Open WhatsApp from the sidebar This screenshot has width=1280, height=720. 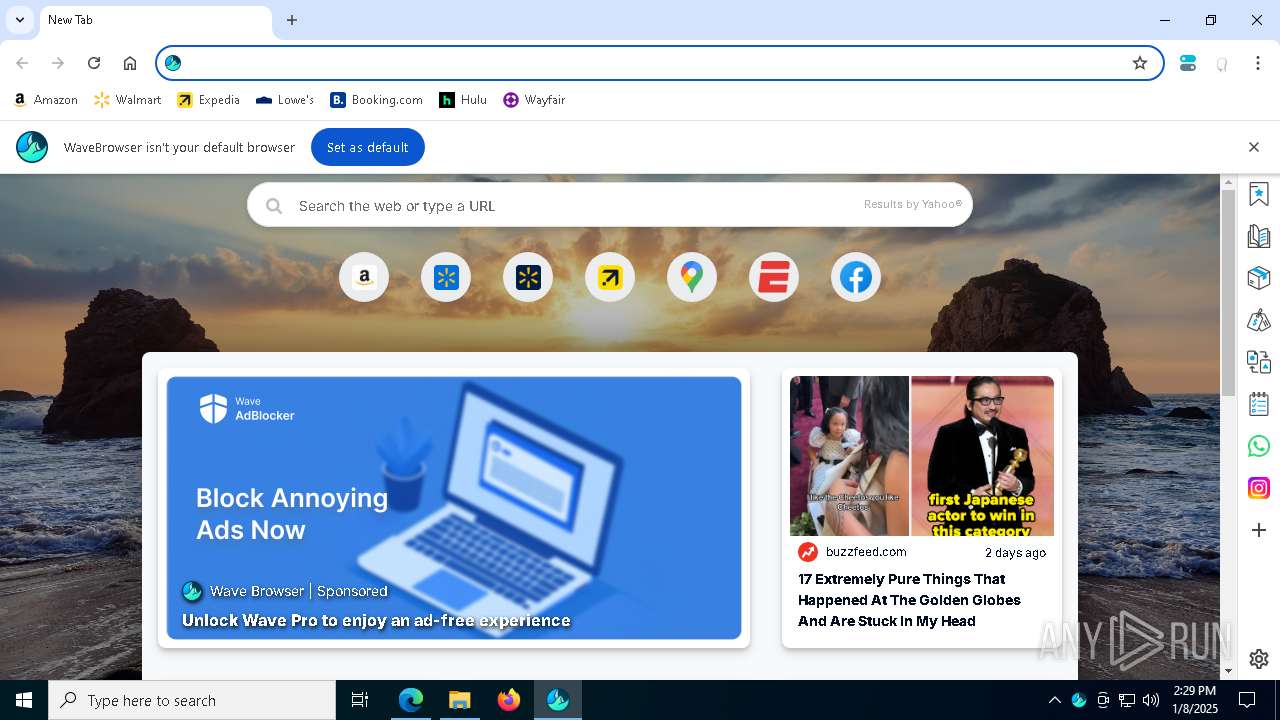click(x=1259, y=446)
